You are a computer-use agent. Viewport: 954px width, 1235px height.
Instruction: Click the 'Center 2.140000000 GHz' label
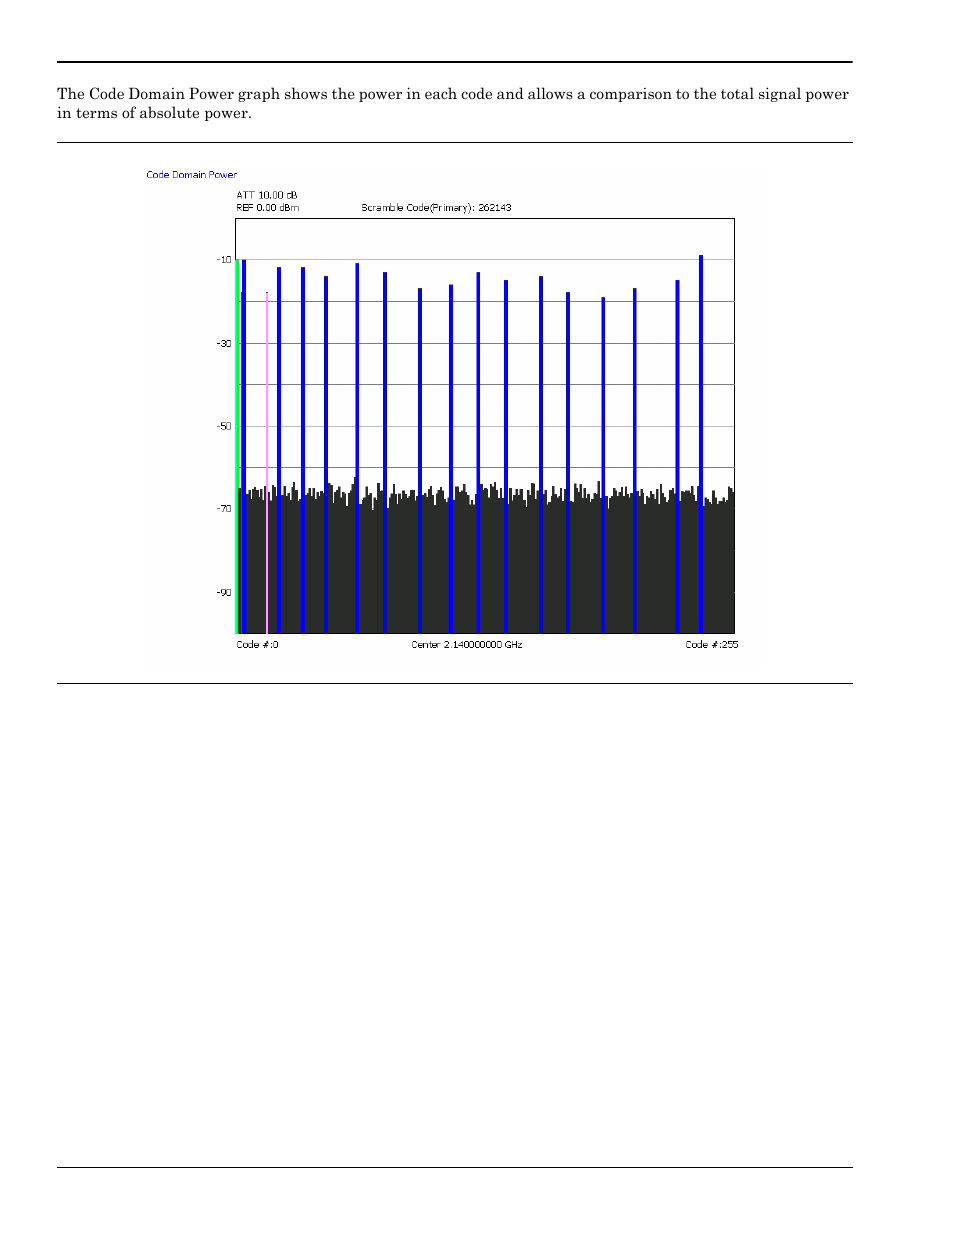point(467,645)
